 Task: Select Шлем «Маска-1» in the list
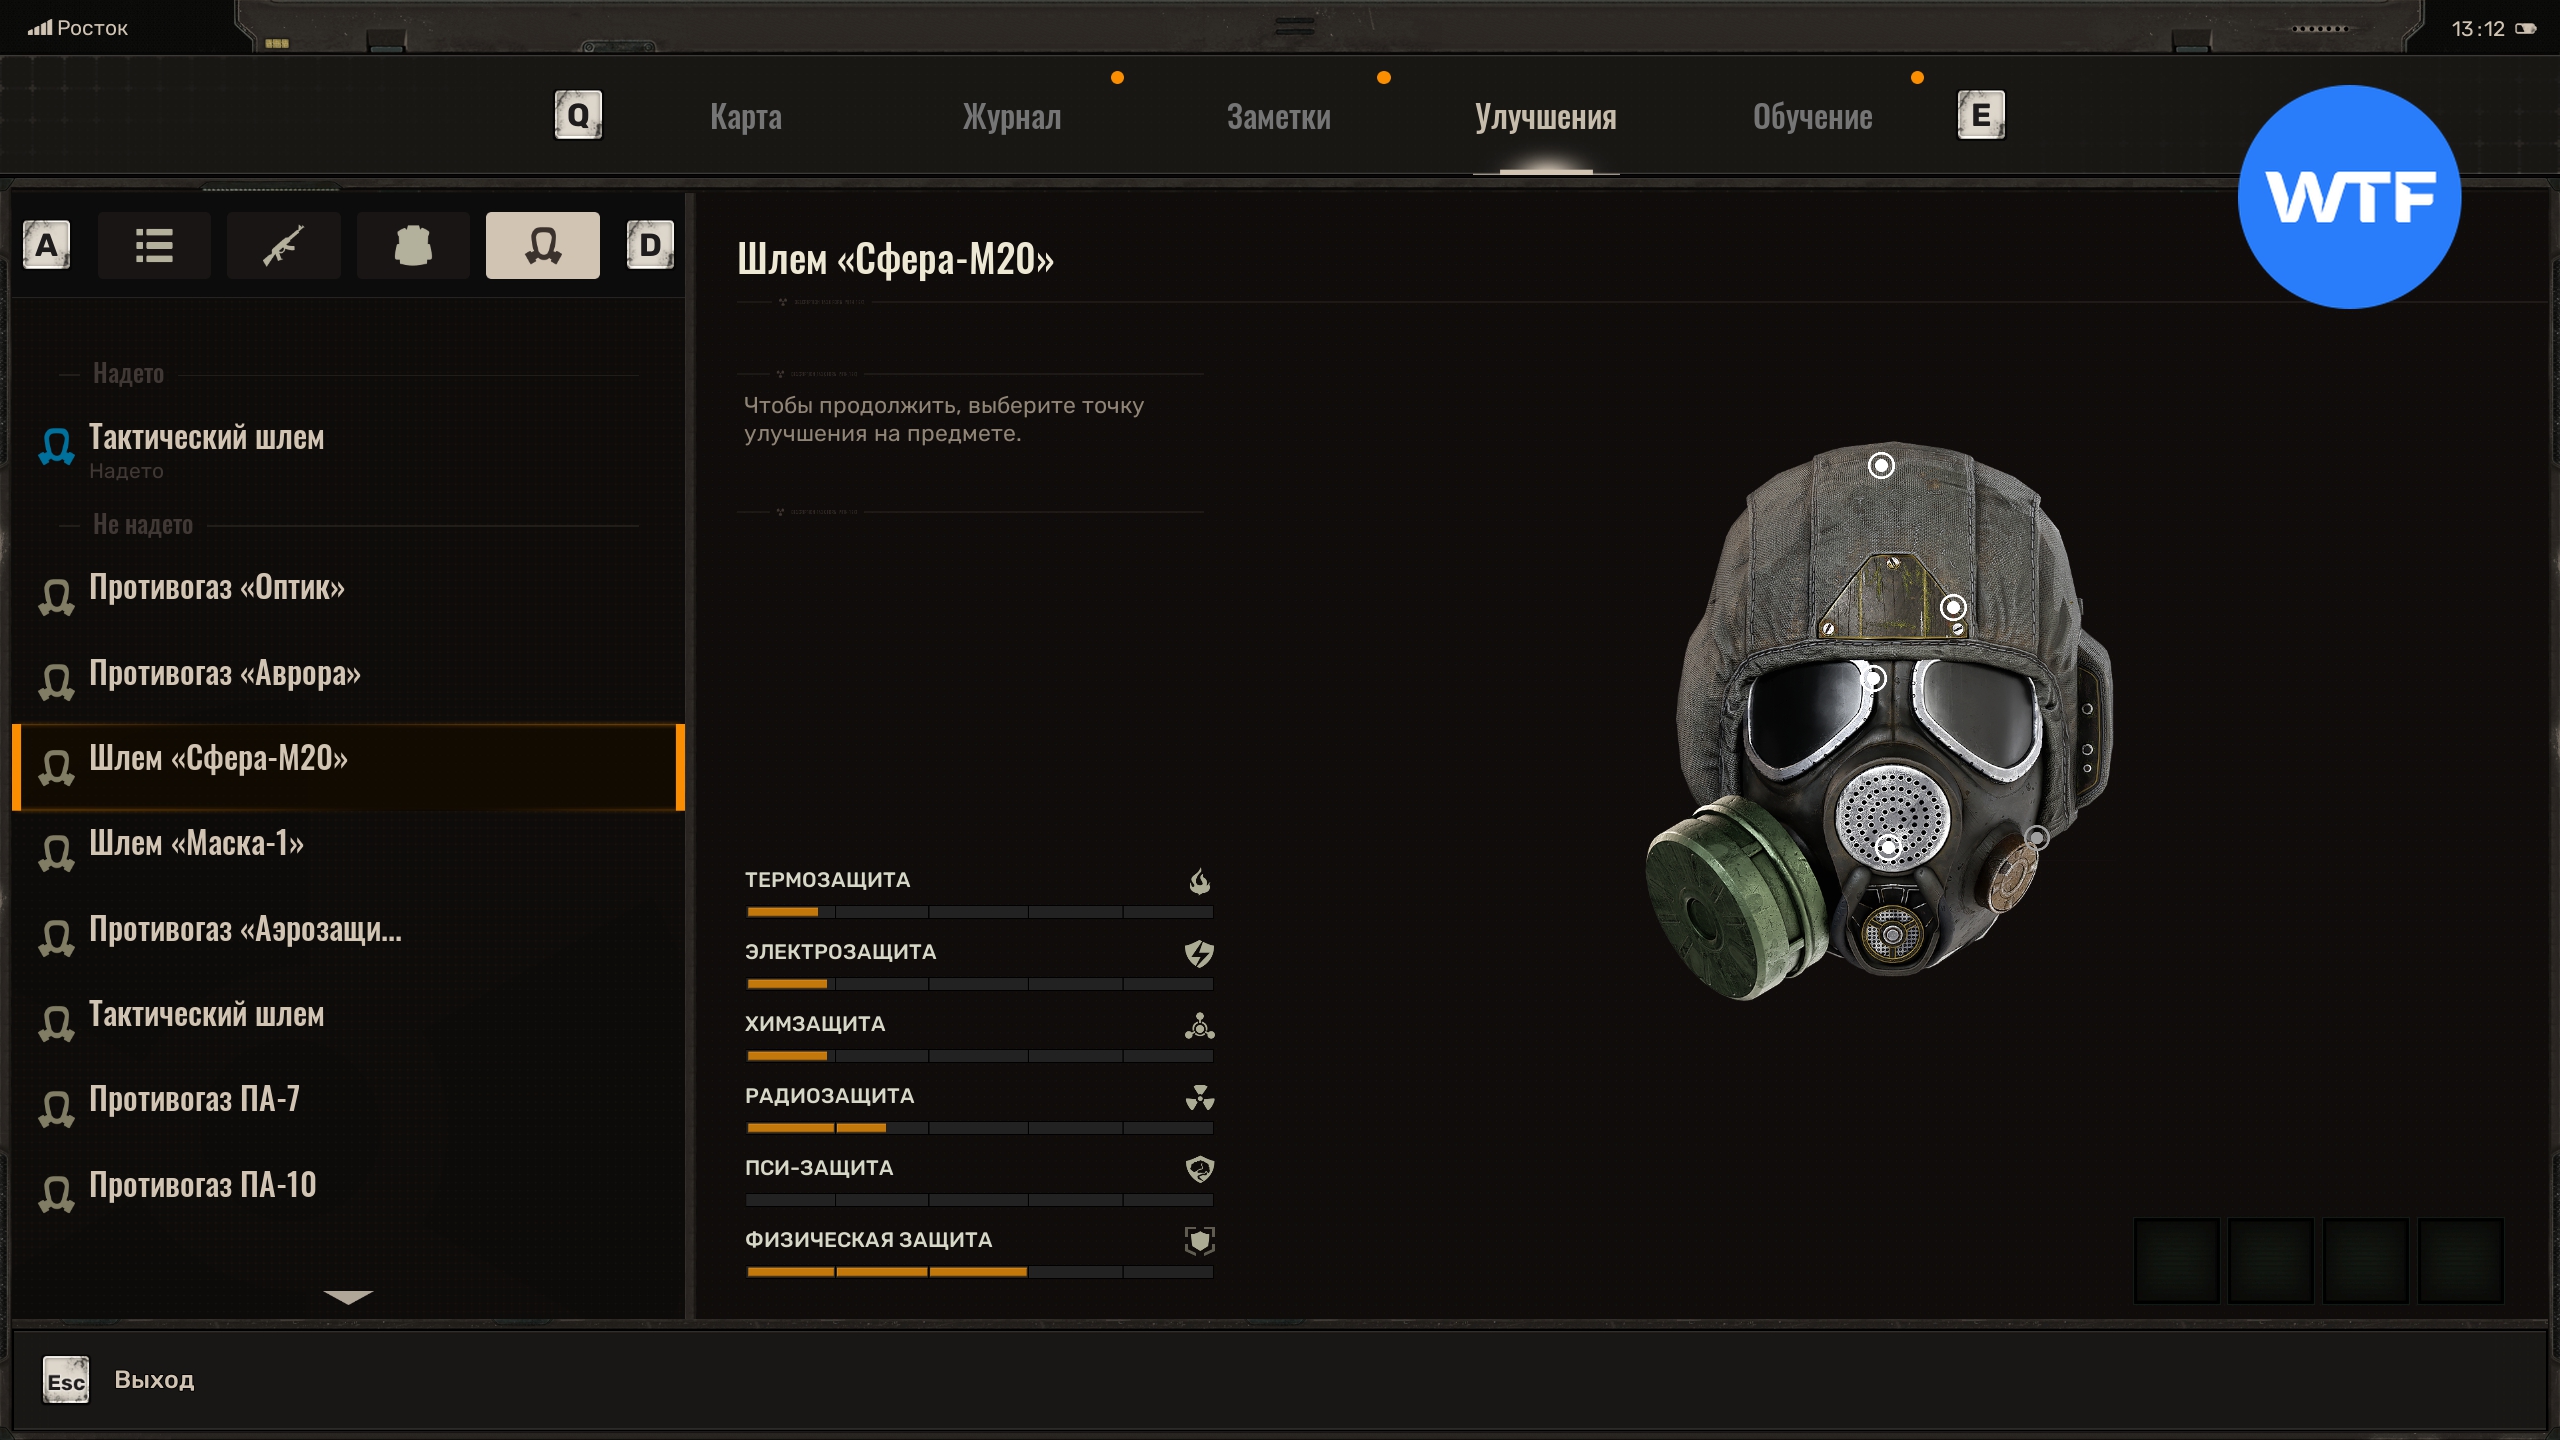pos(196,844)
